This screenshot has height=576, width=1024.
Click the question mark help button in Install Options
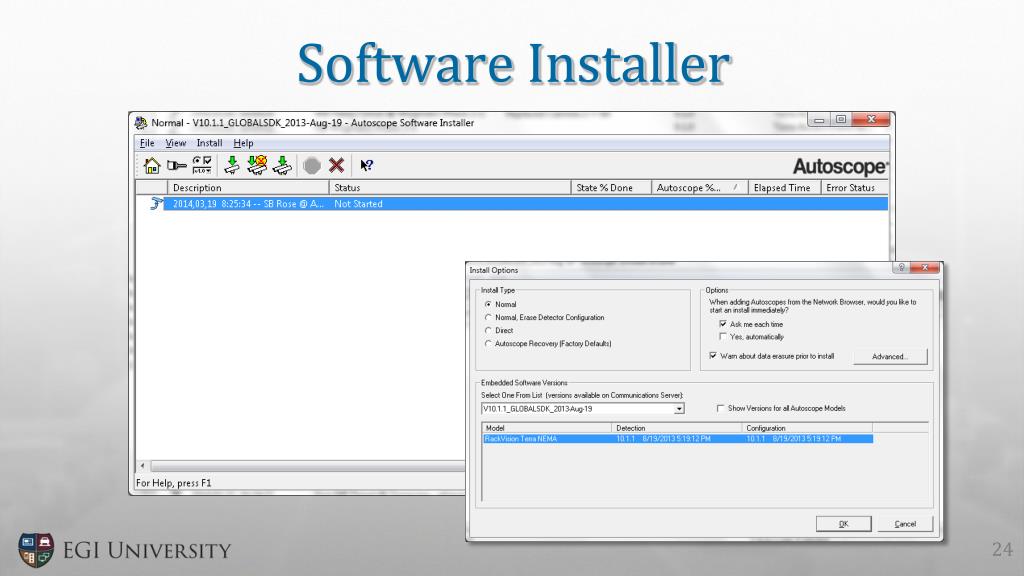click(x=901, y=268)
